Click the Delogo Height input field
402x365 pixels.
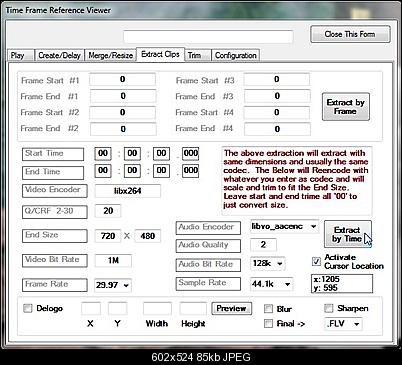193,308
